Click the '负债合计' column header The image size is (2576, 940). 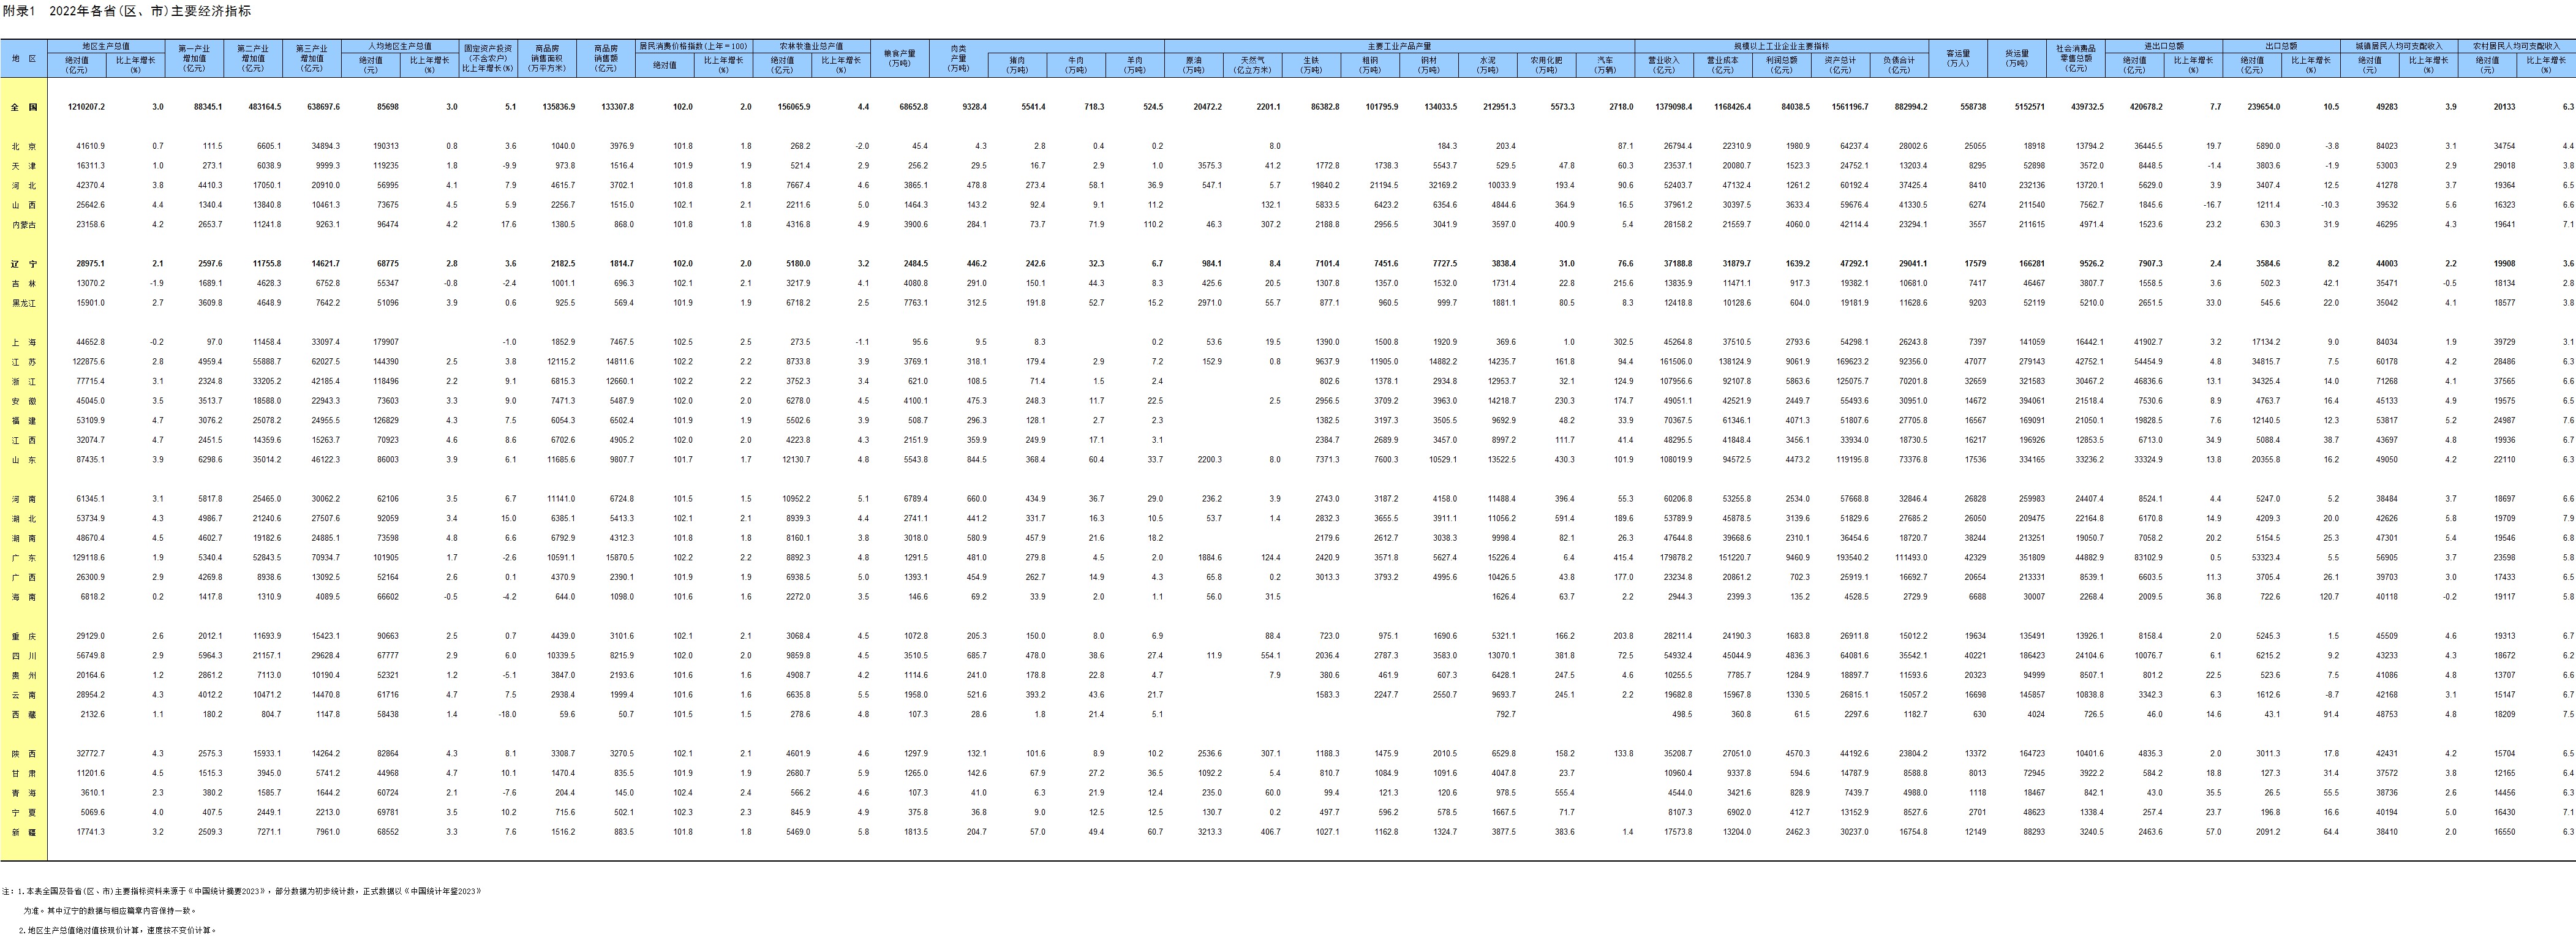pyautogui.click(x=1900, y=65)
